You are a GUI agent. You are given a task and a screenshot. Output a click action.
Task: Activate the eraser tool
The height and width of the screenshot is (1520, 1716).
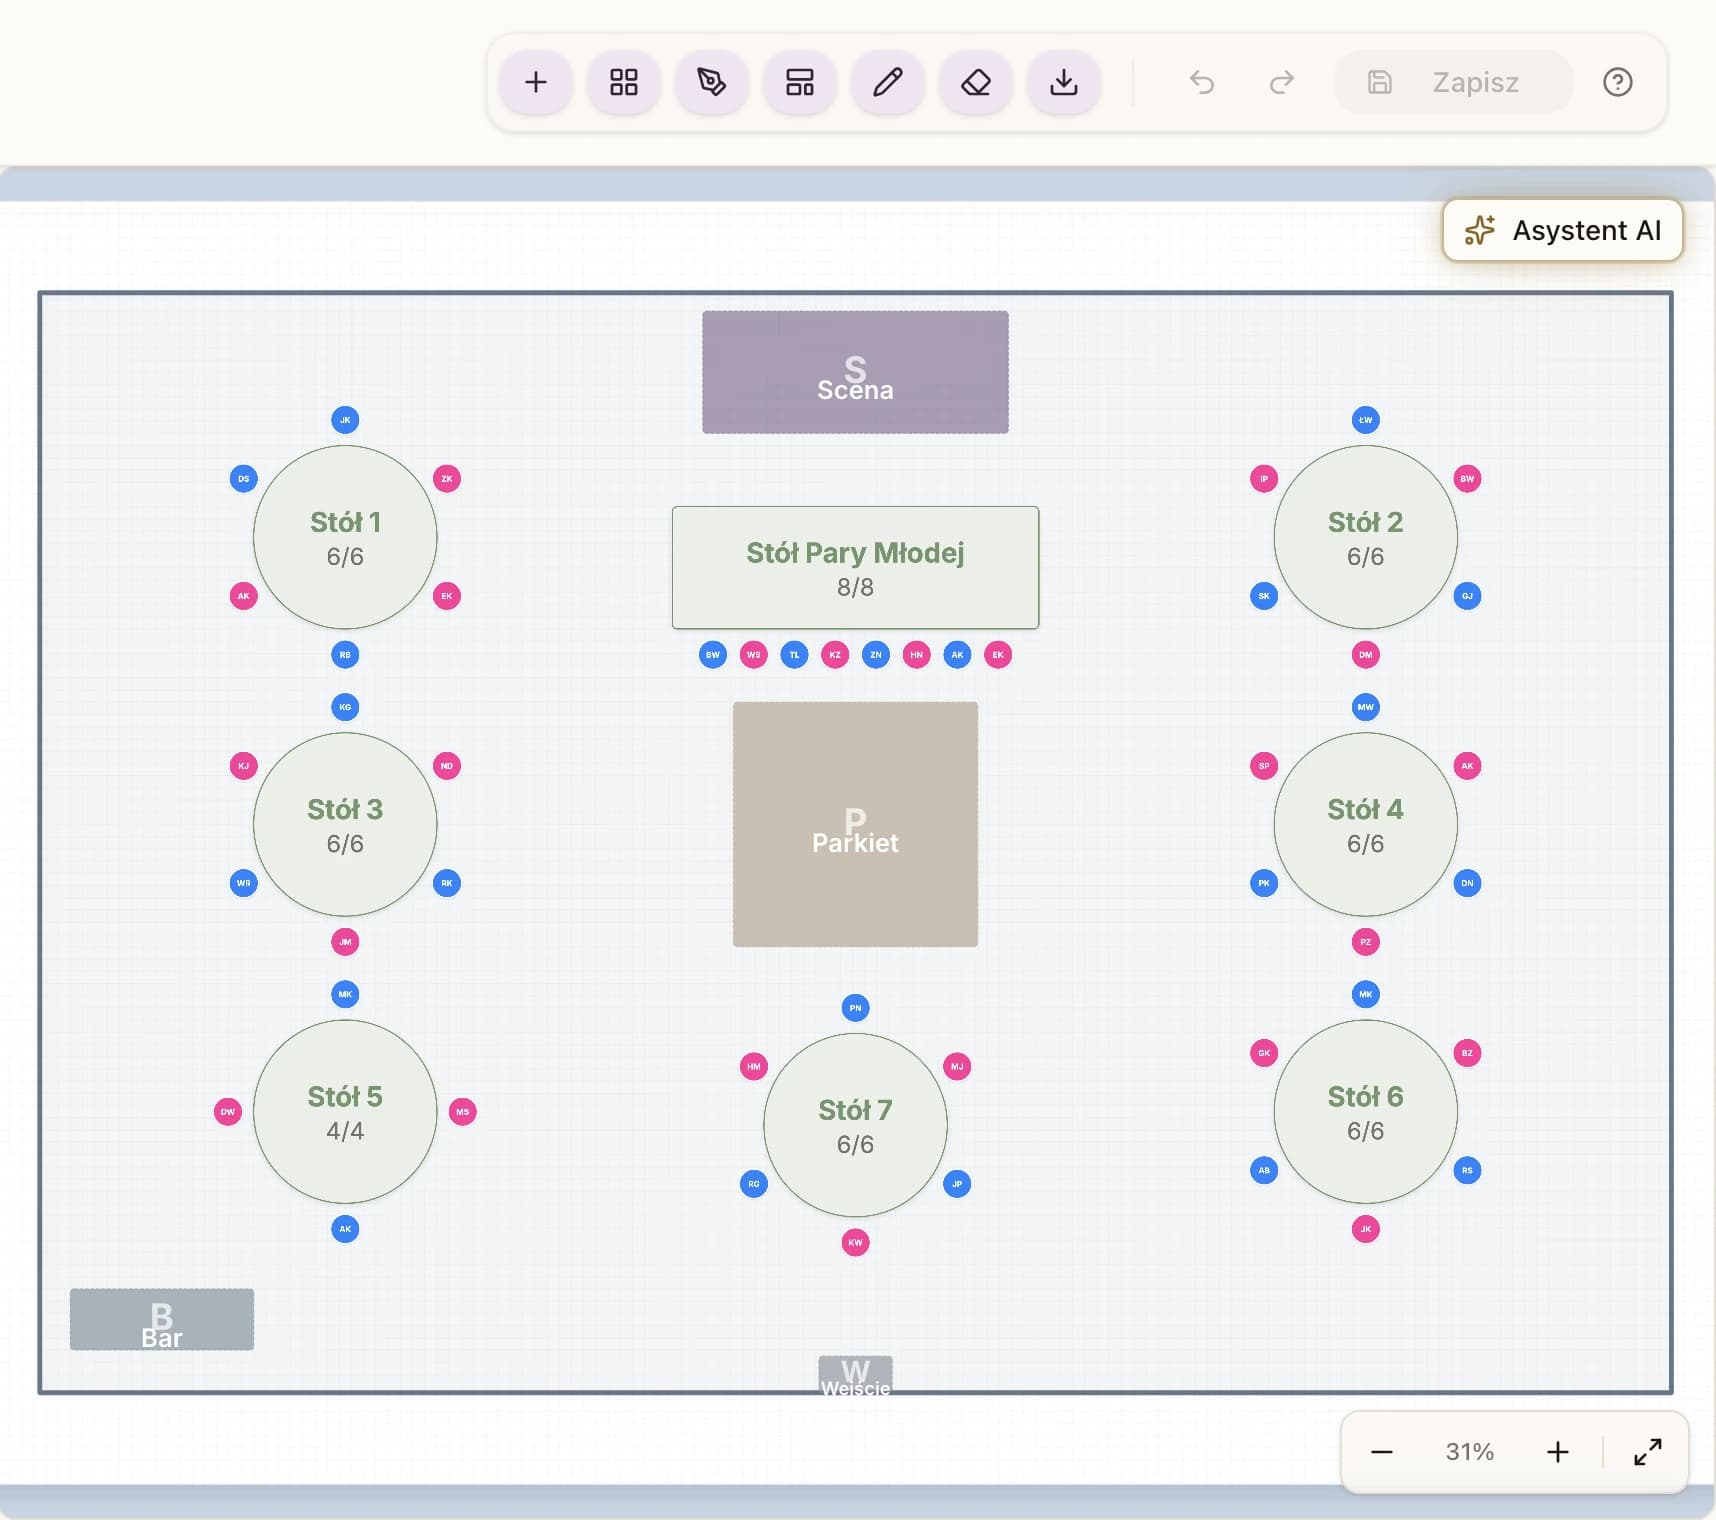point(976,82)
